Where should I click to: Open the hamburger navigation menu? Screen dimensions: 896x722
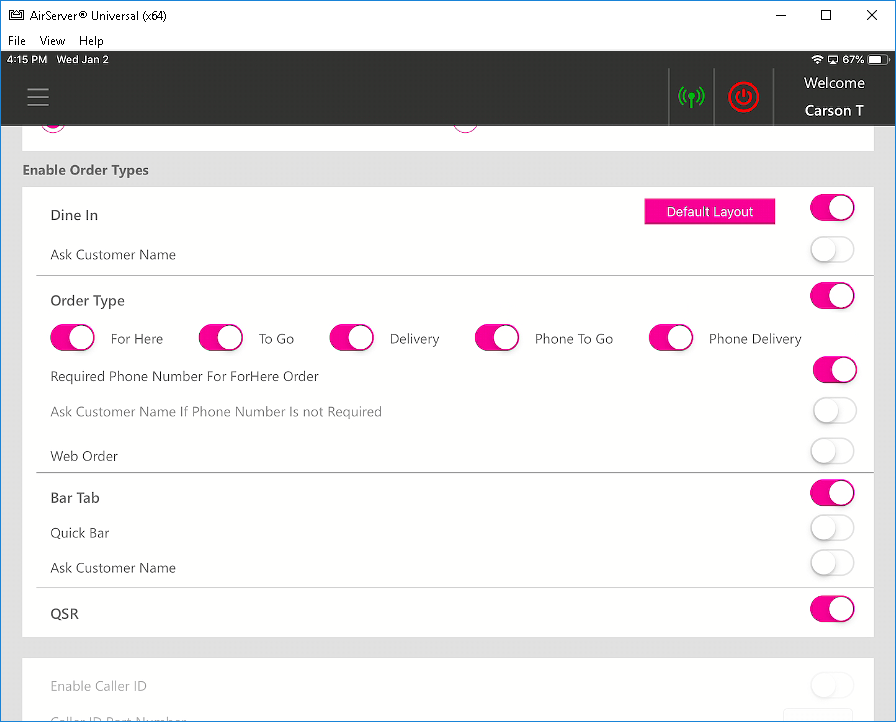tap(38, 97)
